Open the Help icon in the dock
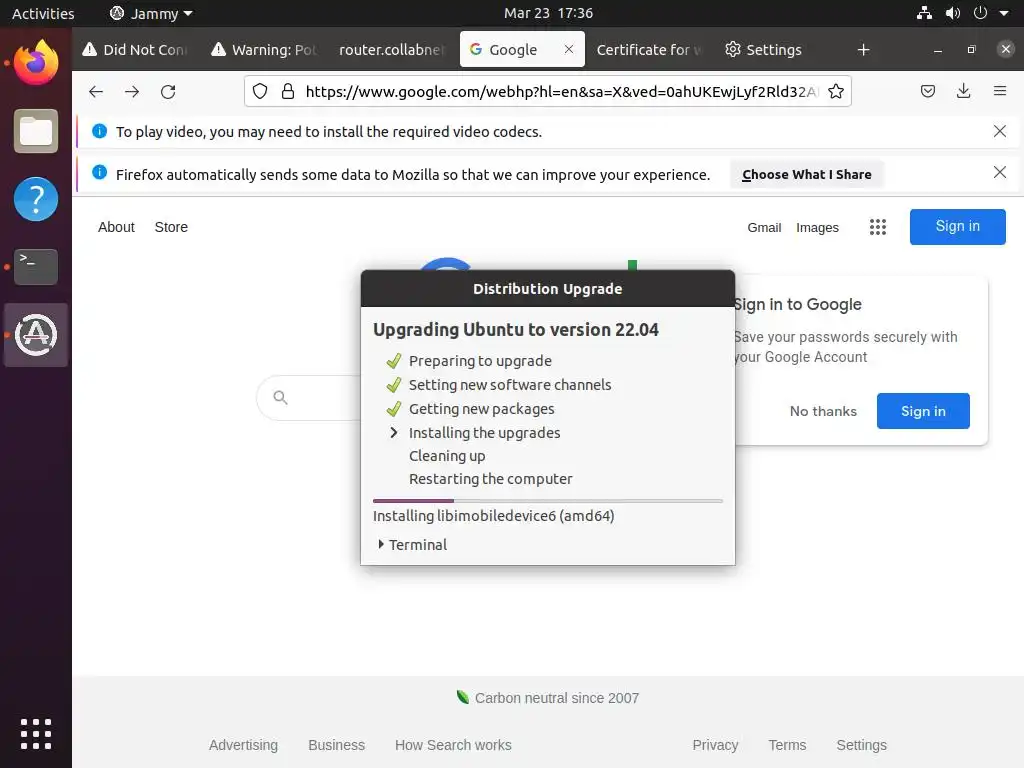1024x768 pixels. tap(36, 199)
